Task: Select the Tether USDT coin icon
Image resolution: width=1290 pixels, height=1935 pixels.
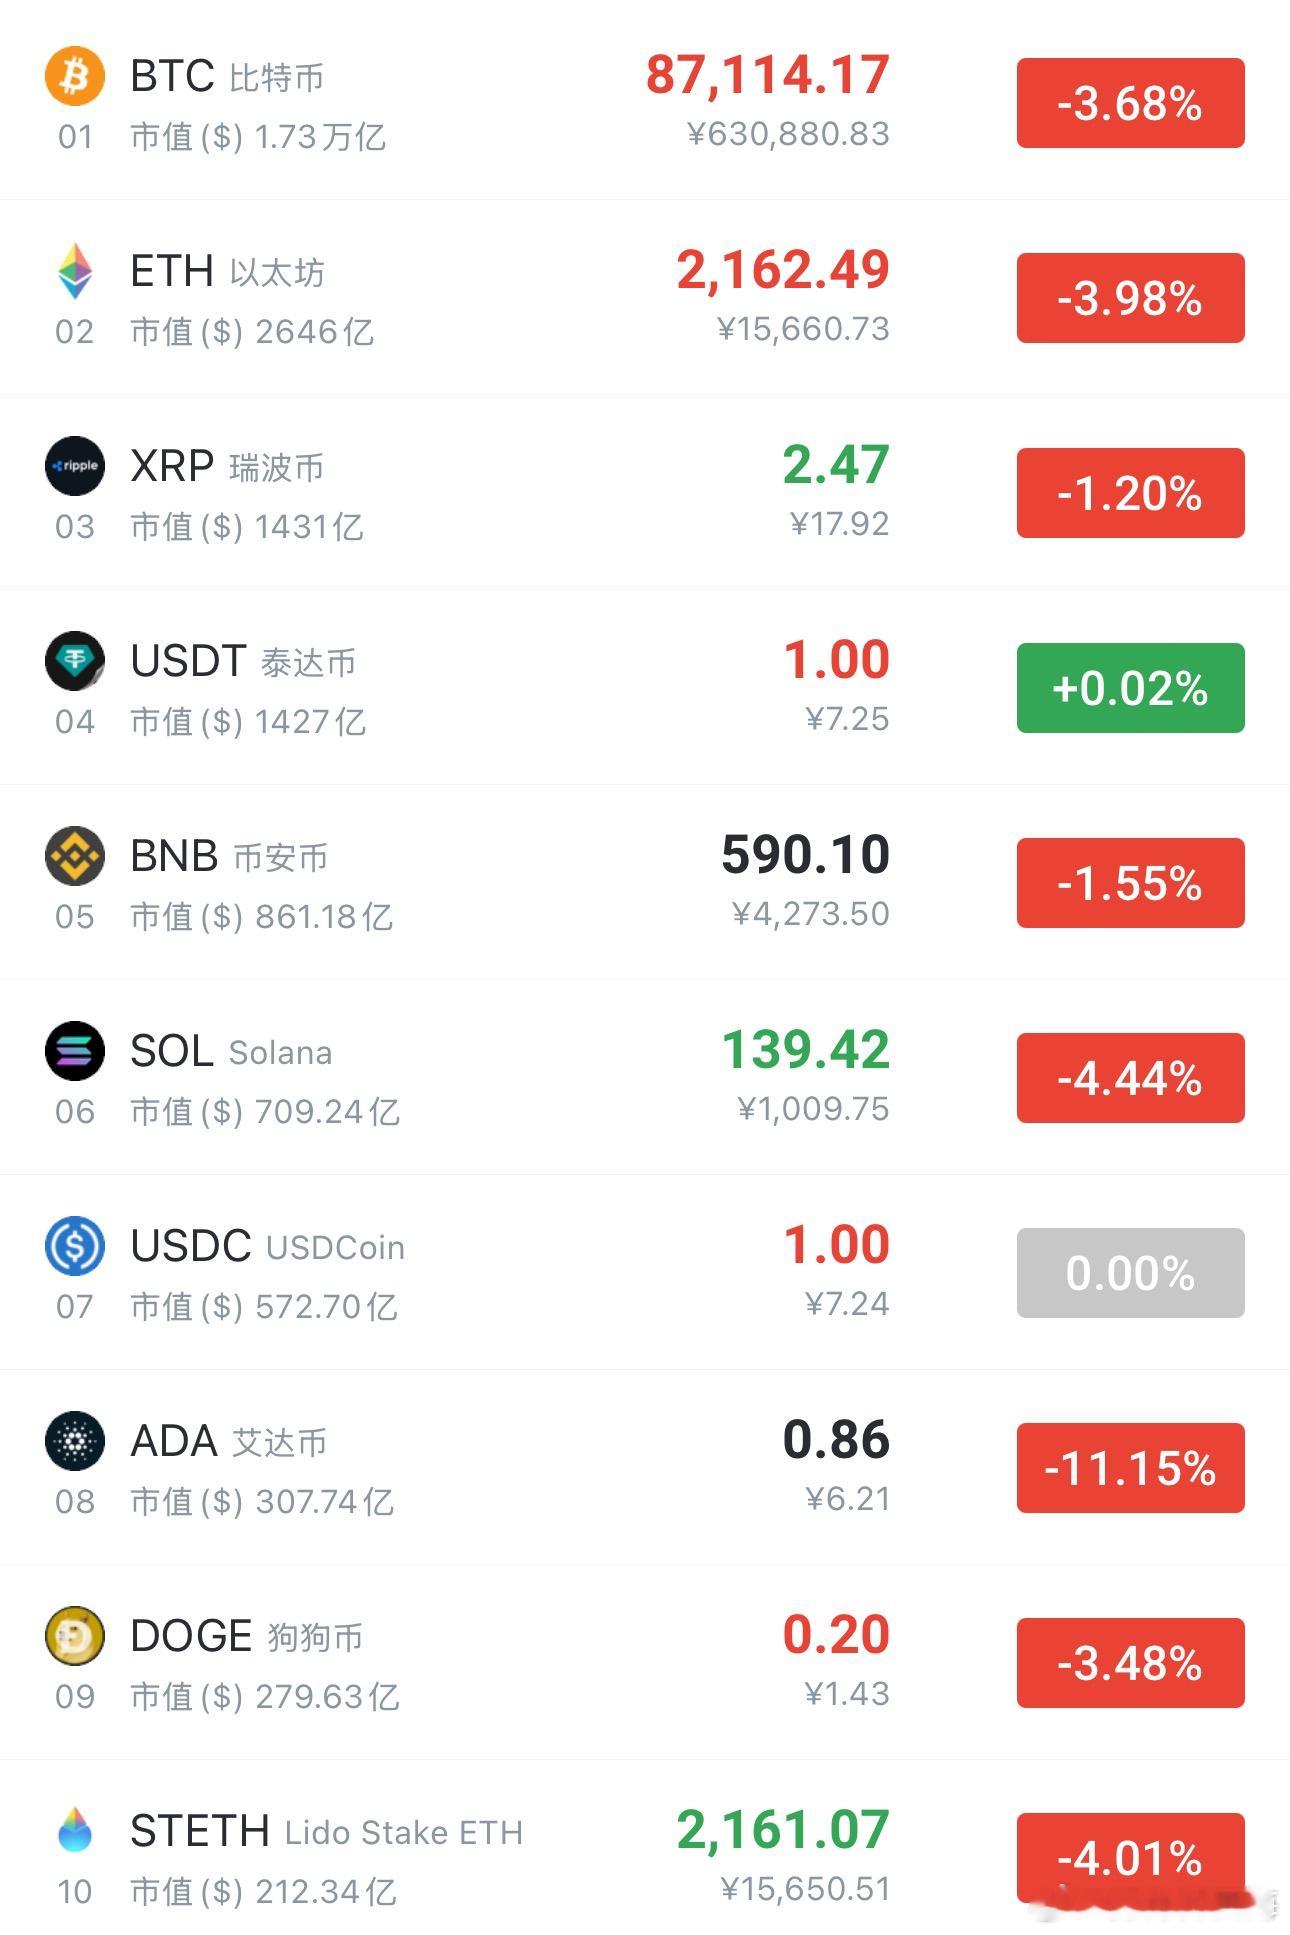Action: 75,661
